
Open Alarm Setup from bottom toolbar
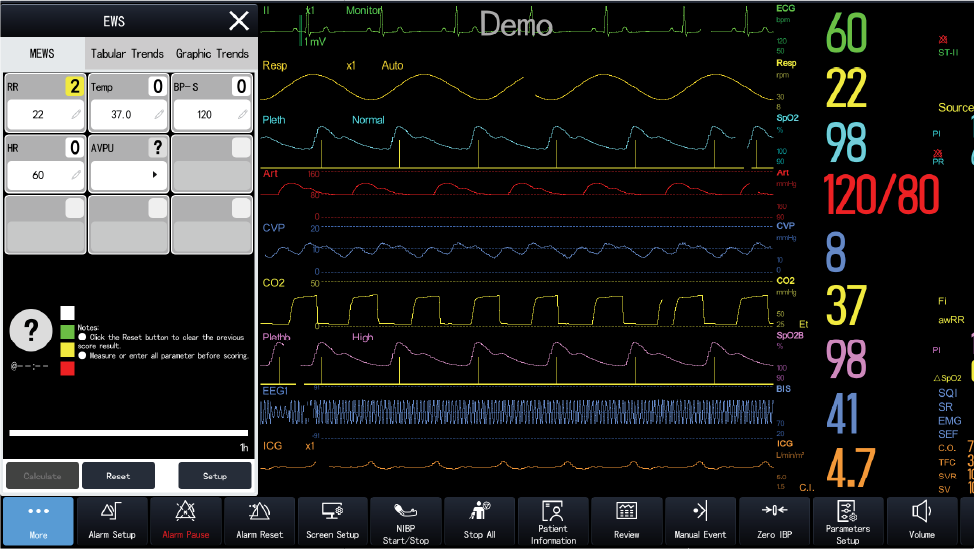pos(111,522)
